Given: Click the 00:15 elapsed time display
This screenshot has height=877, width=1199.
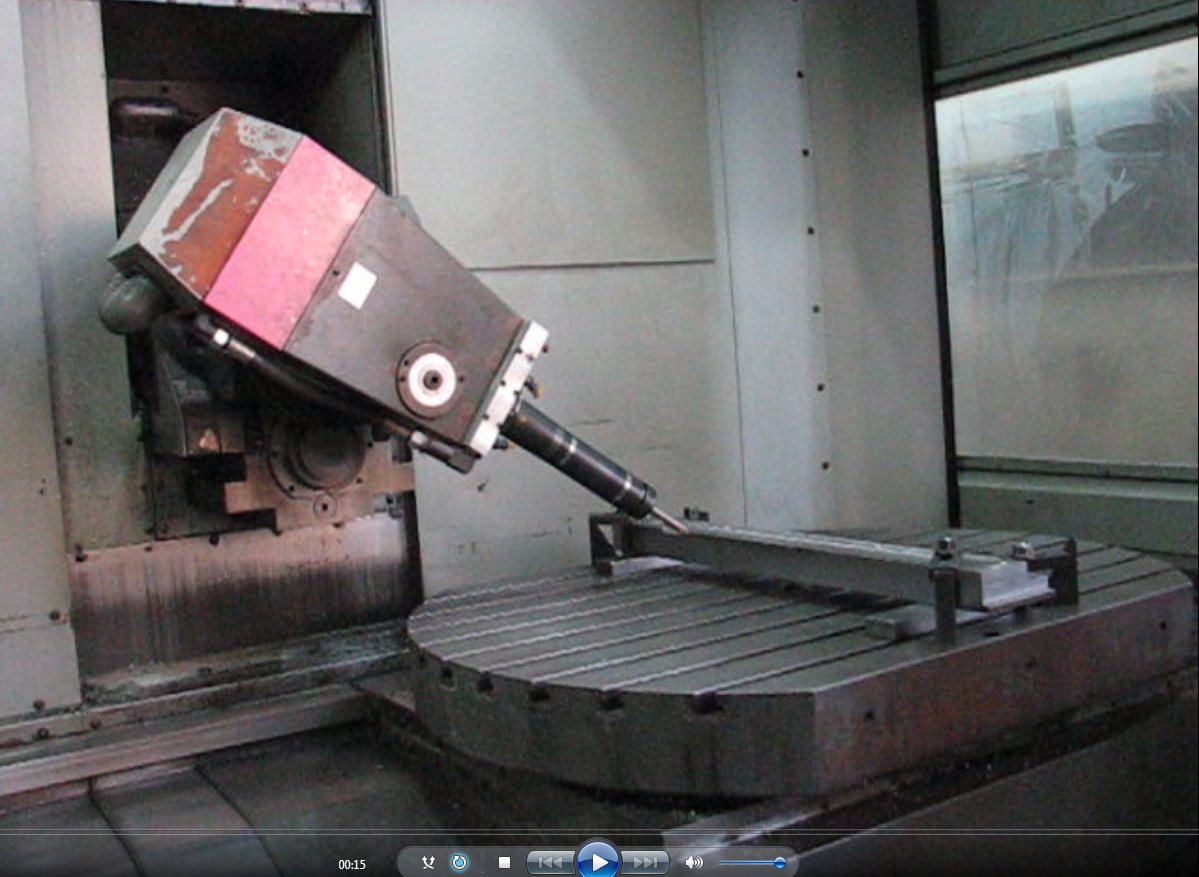Looking at the screenshot, I should (x=352, y=865).
